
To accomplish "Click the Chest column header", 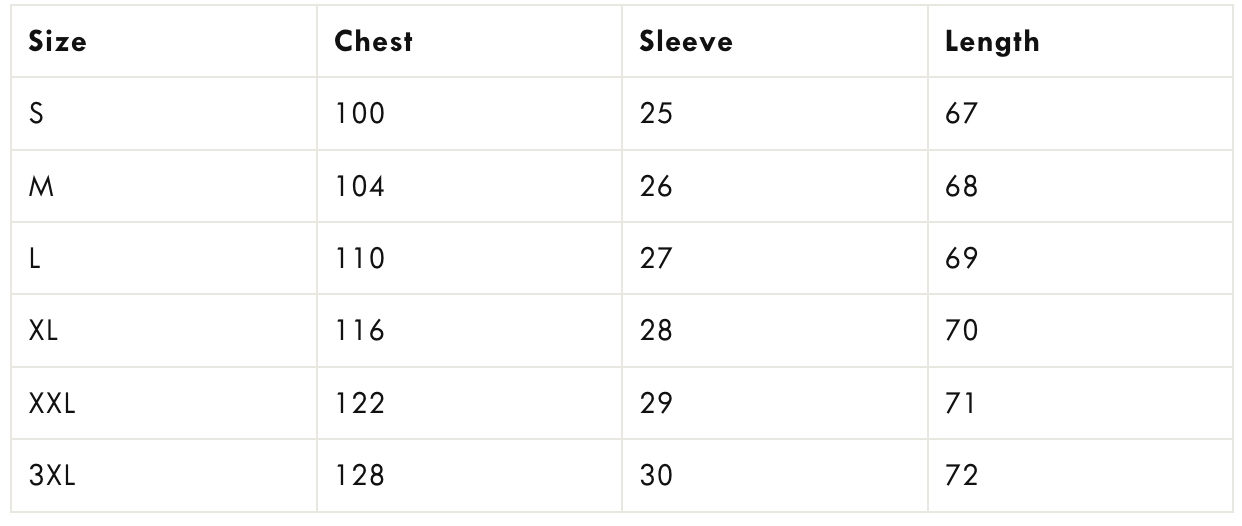I will pyautogui.click(x=374, y=42).
